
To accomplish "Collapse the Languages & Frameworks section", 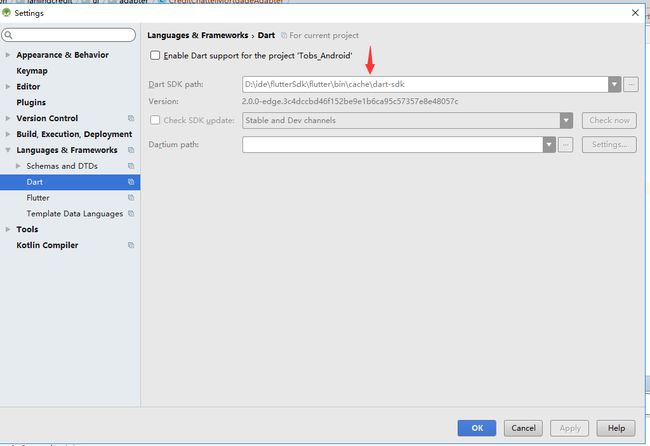I will pyautogui.click(x=7, y=150).
